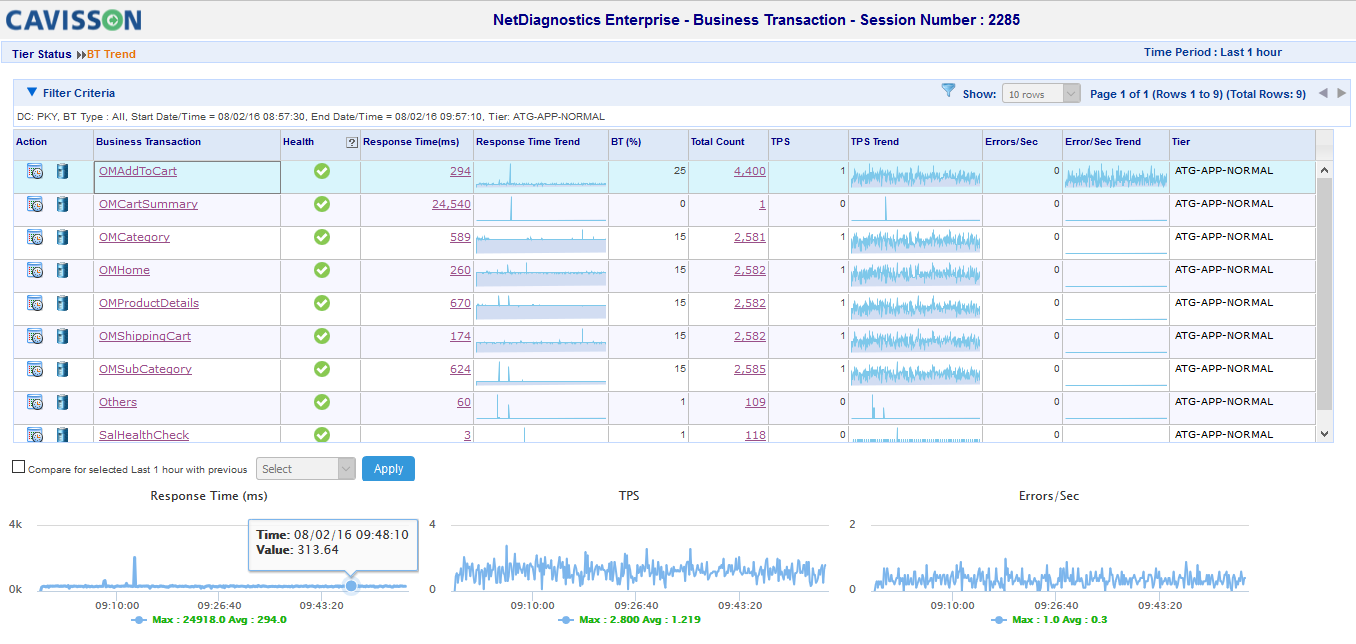Click the clock-window action icon for OMAddToCart
1356x644 pixels.
[x=35, y=172]
